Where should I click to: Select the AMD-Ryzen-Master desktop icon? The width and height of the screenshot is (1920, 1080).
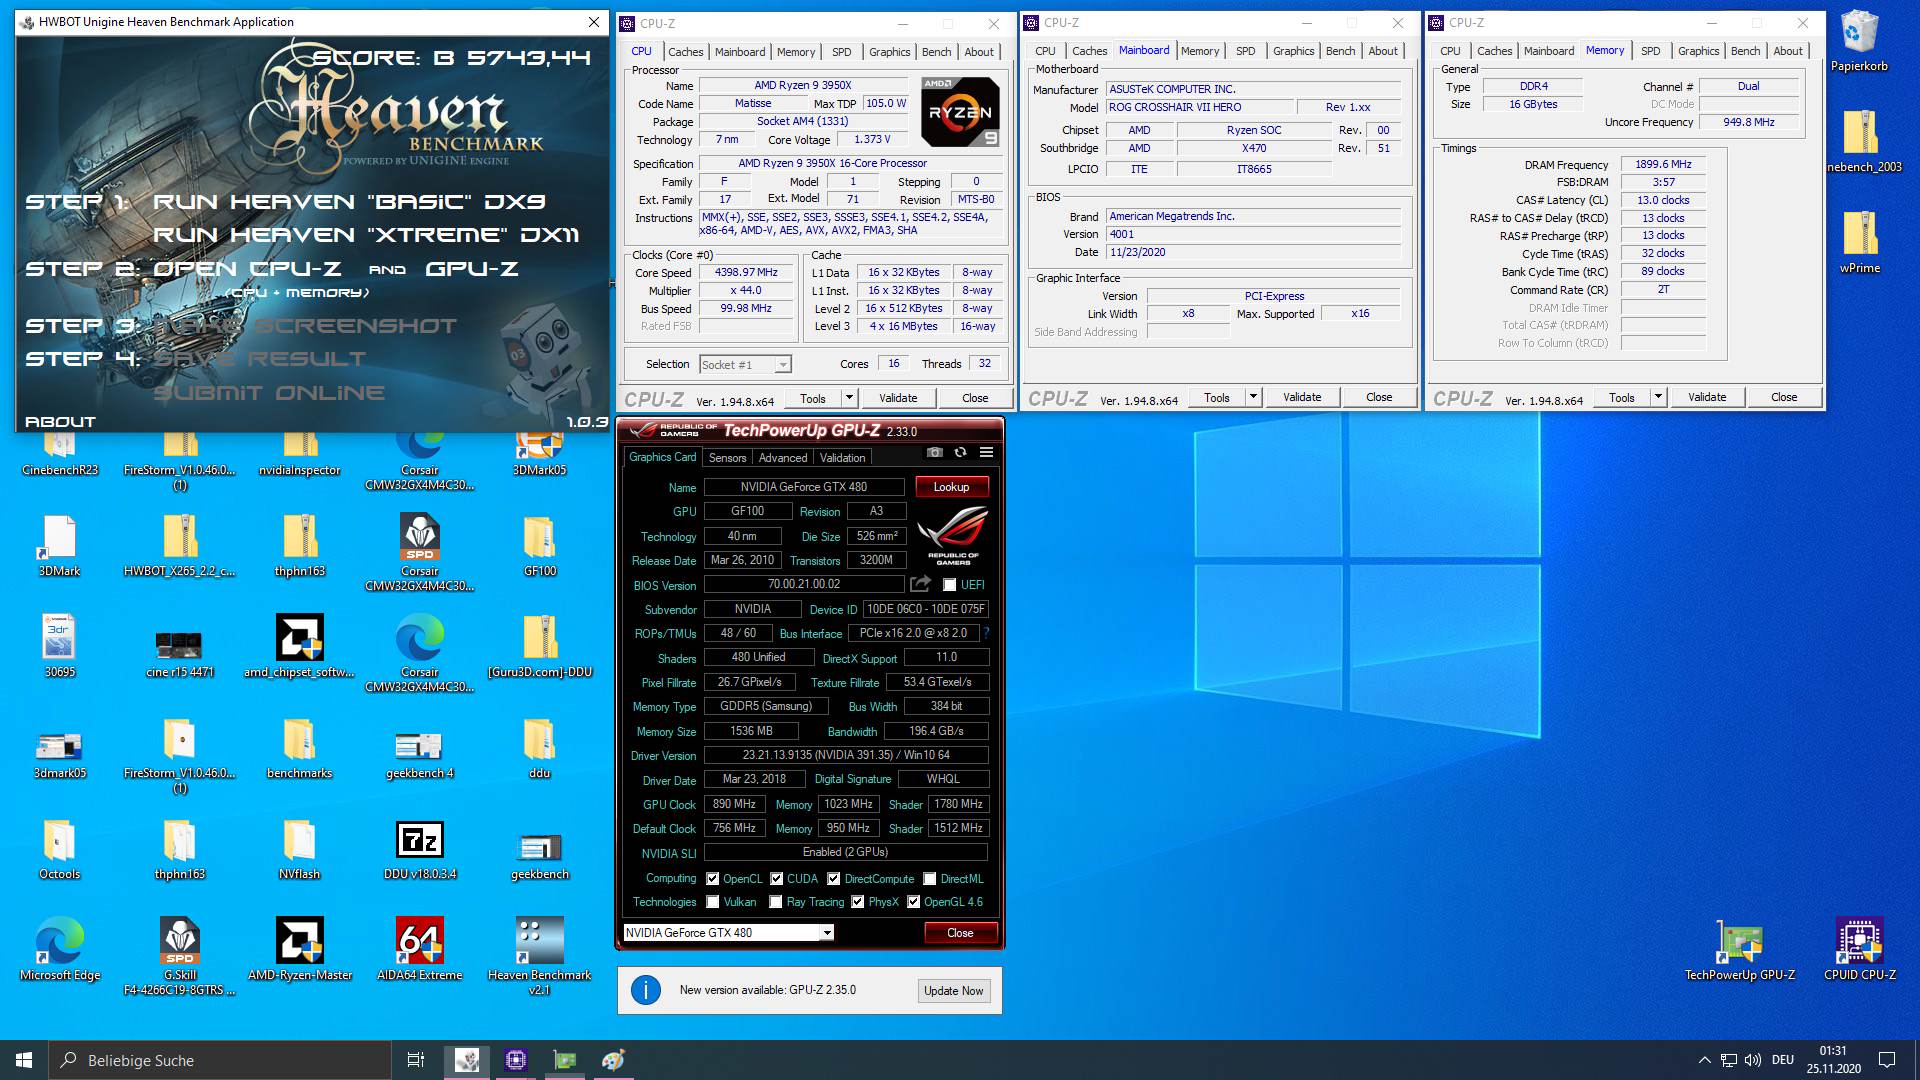coord(299,950)
